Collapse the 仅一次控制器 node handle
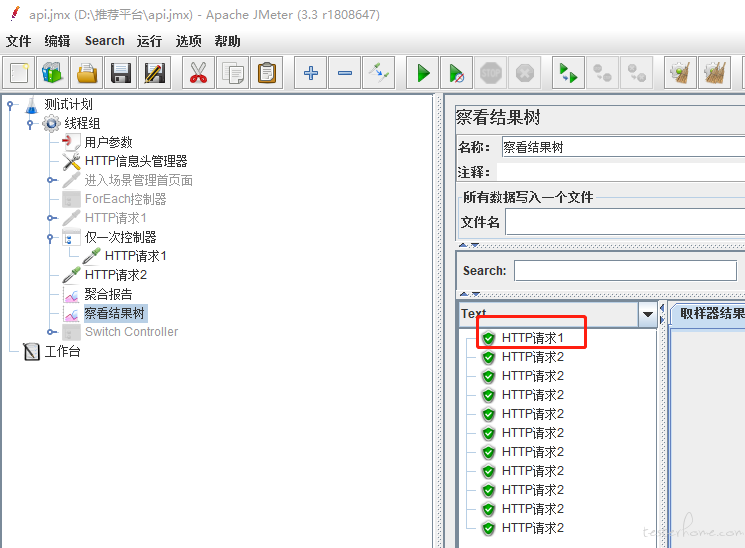Viewport: 745px width, 548px height. (50, 237)
